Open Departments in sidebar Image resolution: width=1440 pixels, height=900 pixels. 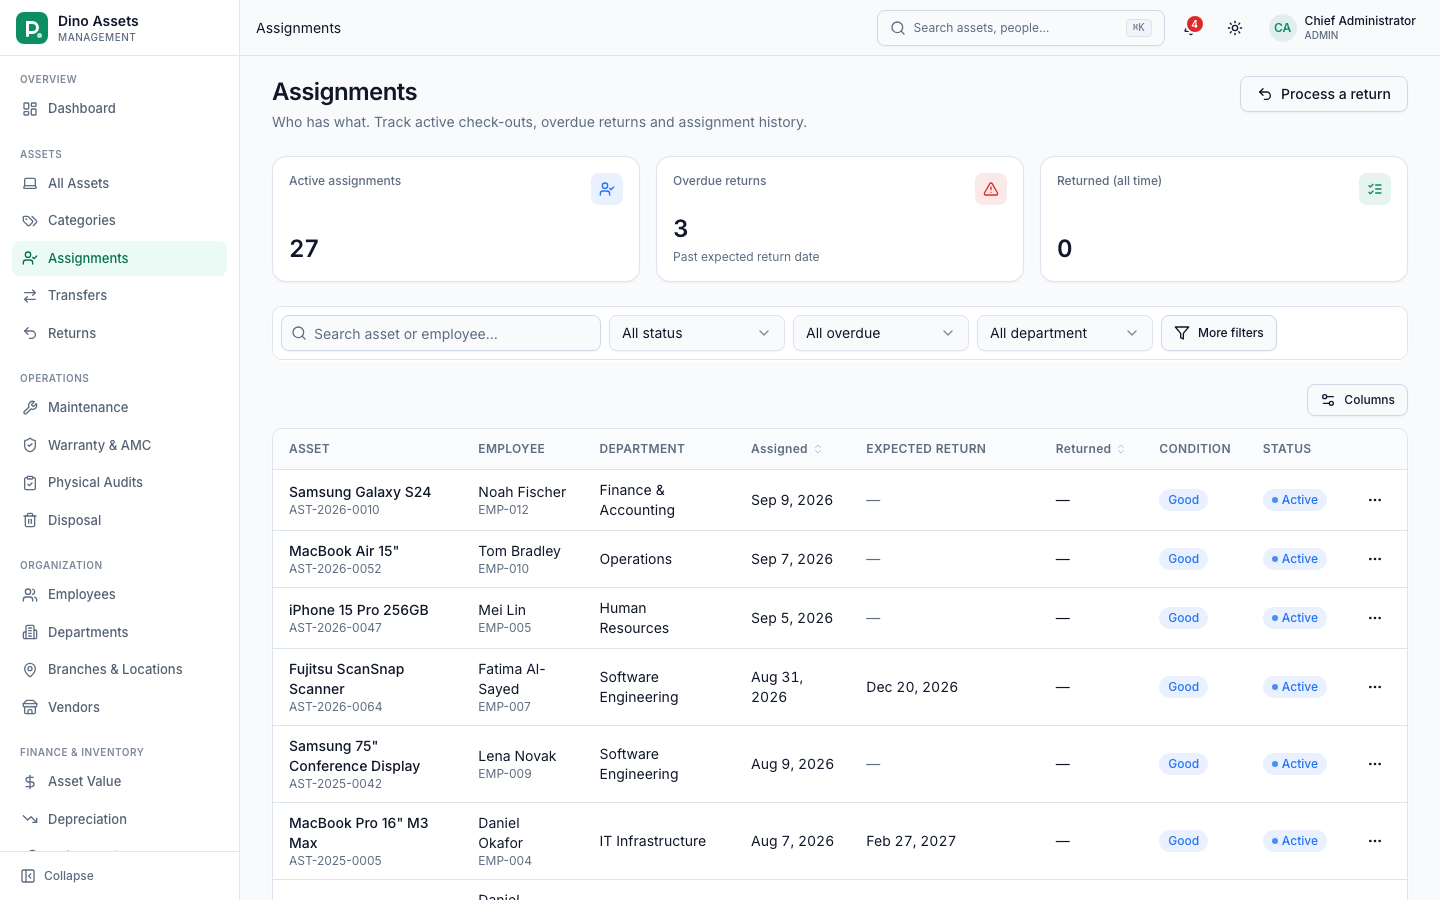tap(119, 632)
